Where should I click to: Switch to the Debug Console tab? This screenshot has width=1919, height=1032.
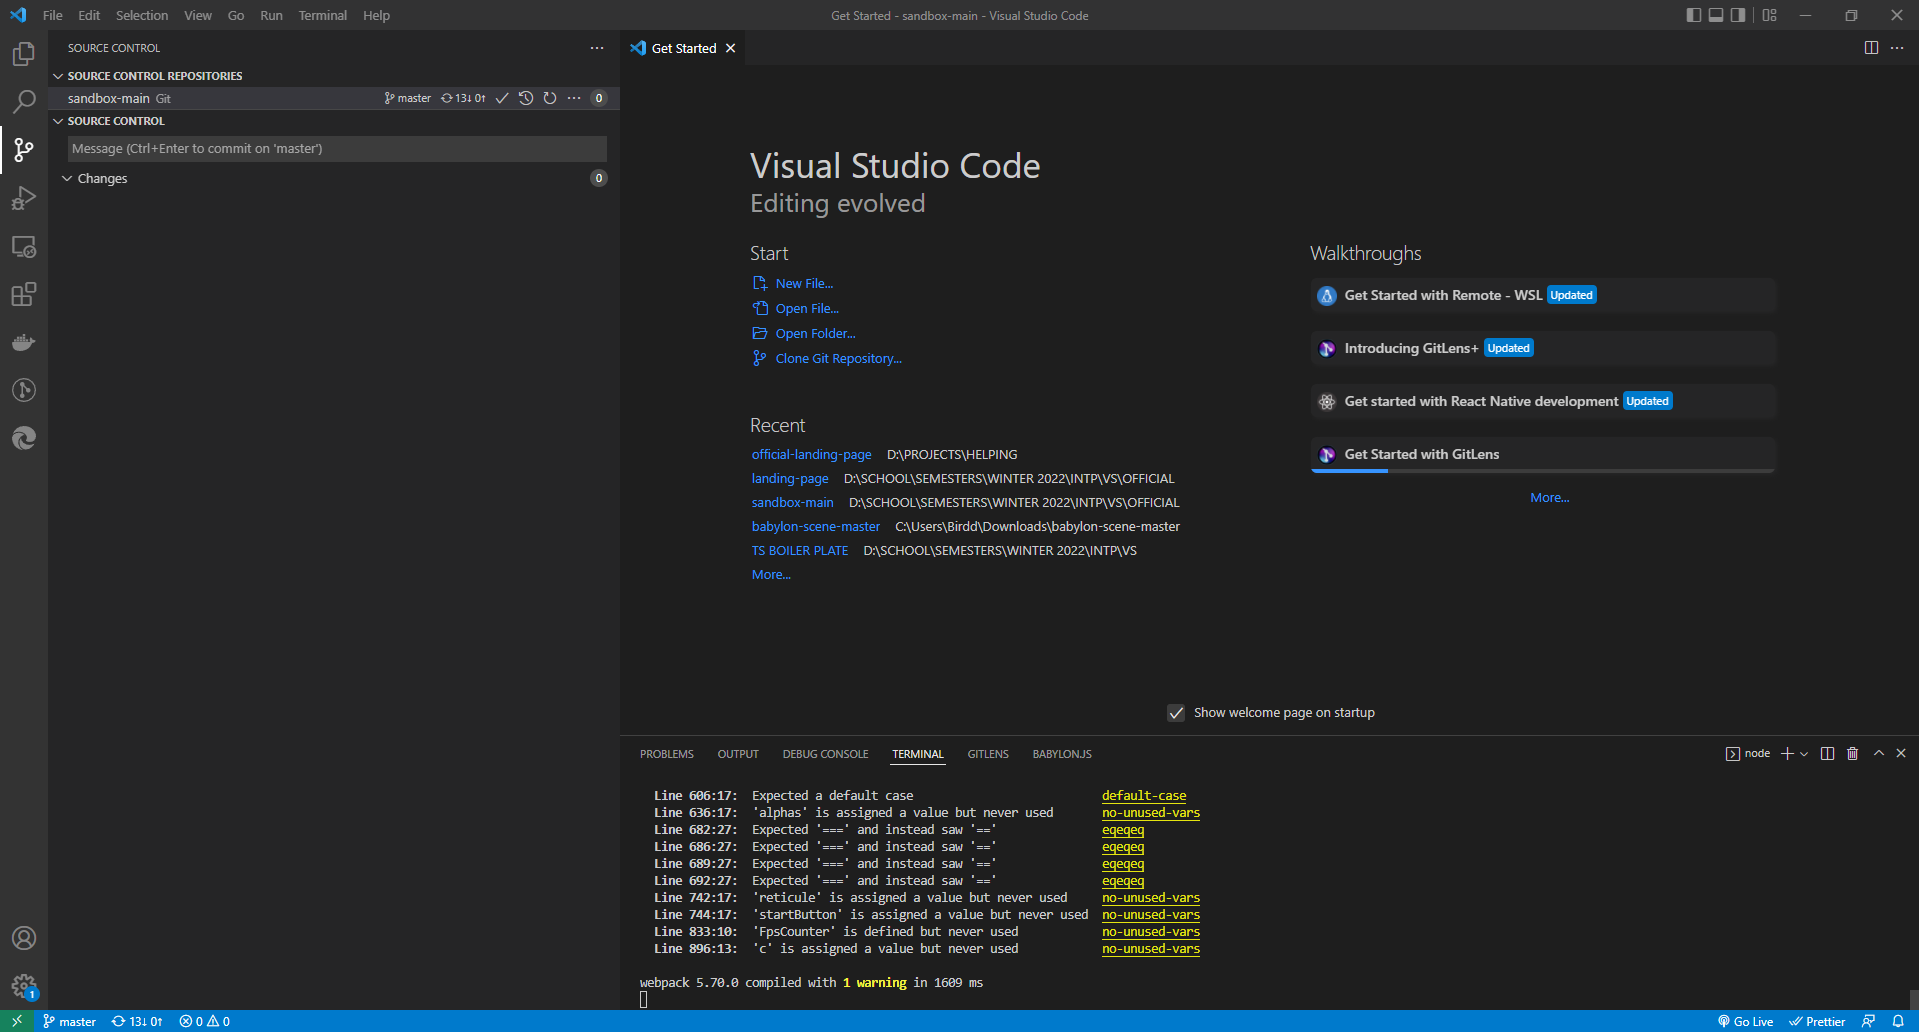tap(825, 754)
